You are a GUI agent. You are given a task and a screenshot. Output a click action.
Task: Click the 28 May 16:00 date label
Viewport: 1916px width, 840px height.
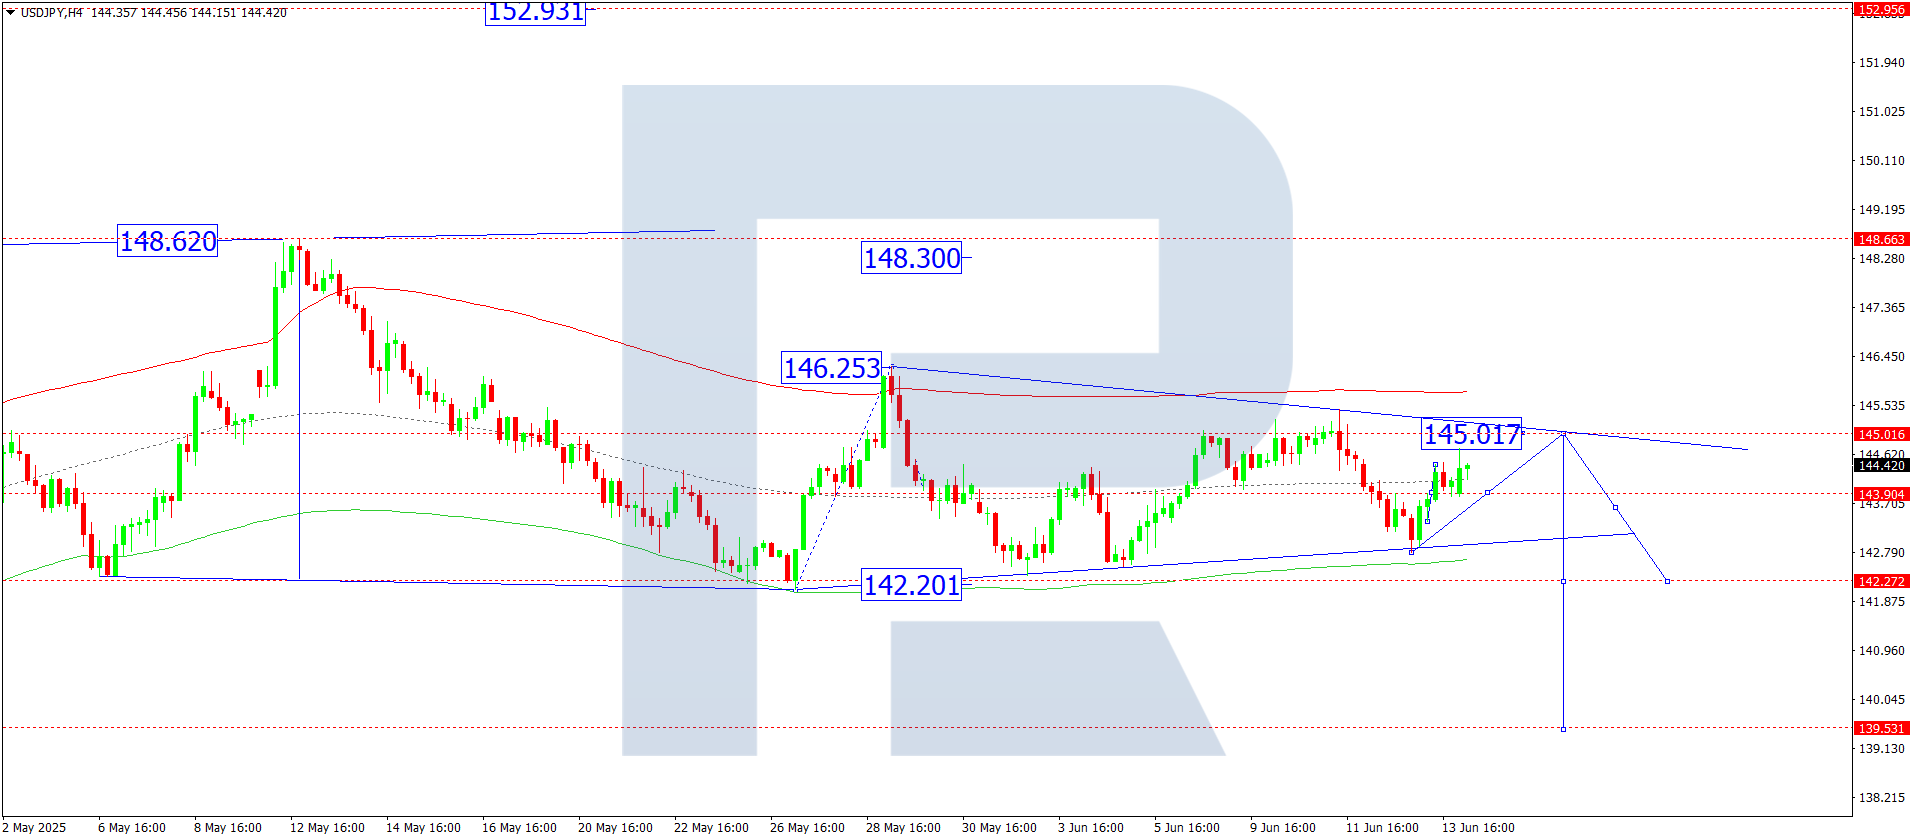click(x=903, y=827)
